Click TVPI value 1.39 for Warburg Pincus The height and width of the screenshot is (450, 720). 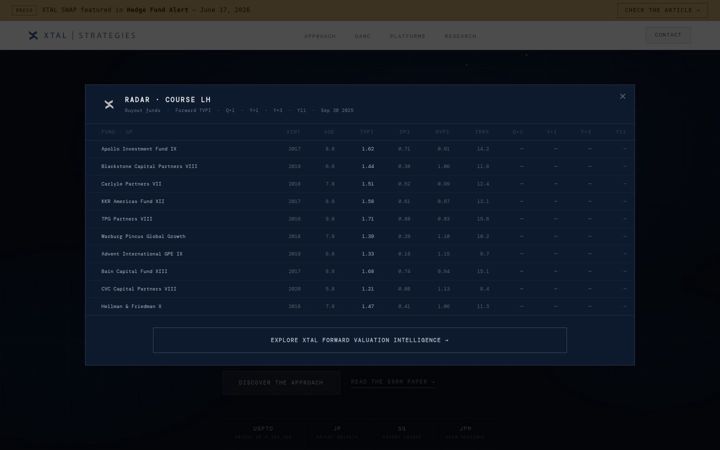click(368, 236)
